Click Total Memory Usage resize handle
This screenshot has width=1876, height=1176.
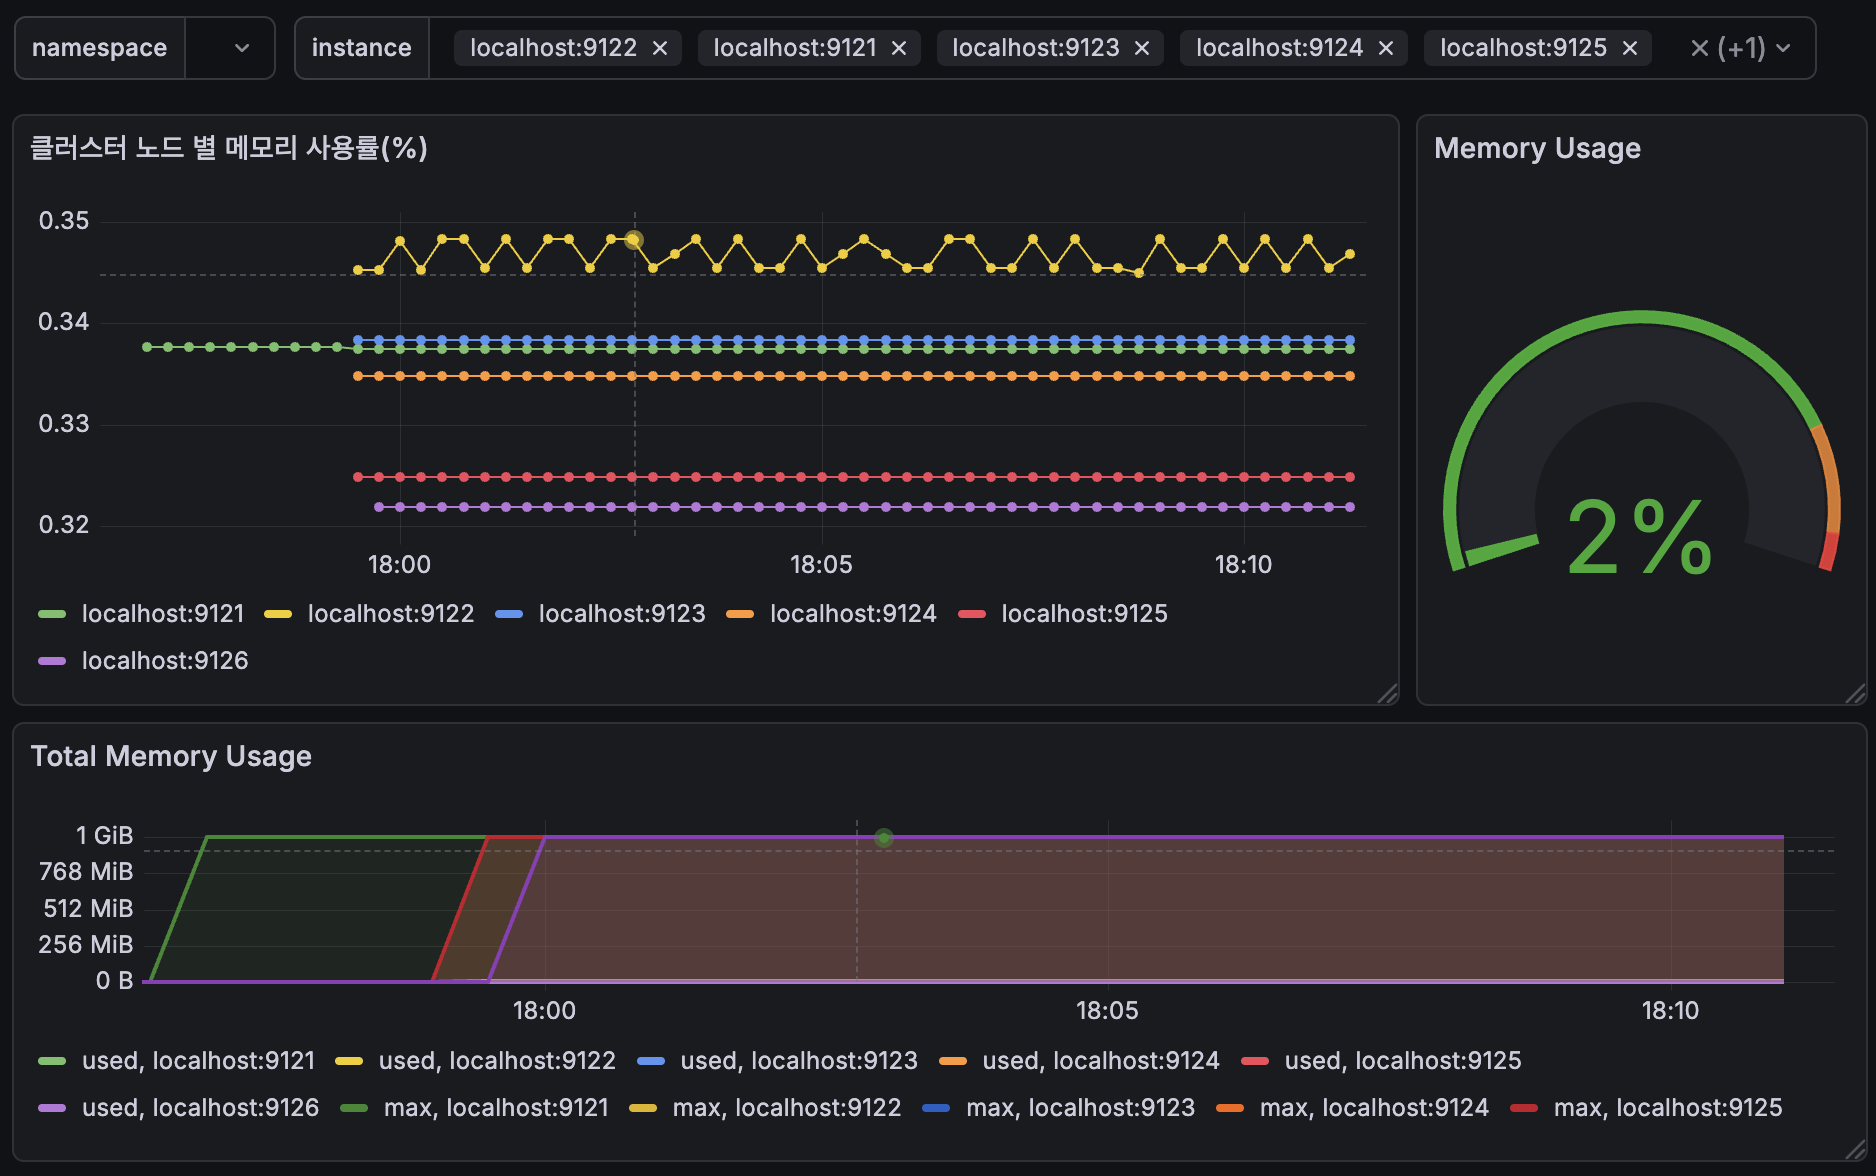pyautogui.click(x=1855, y=1149)
